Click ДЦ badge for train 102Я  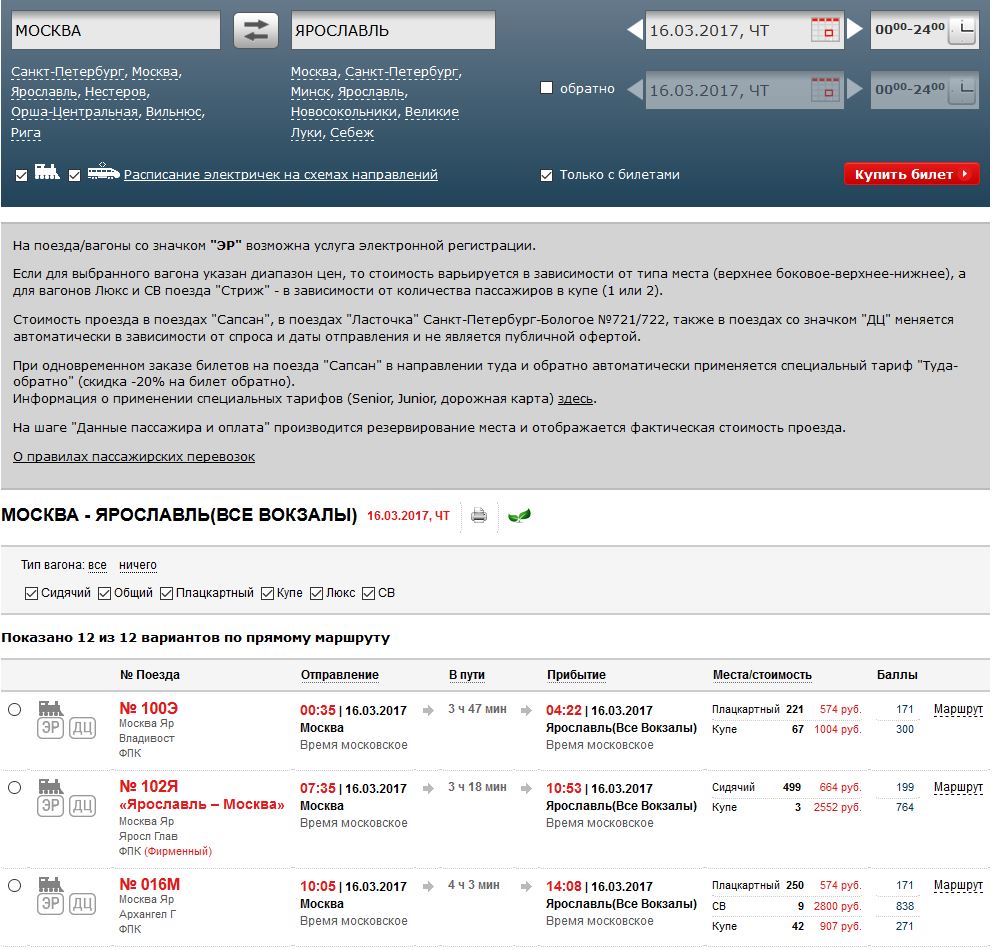82,807
